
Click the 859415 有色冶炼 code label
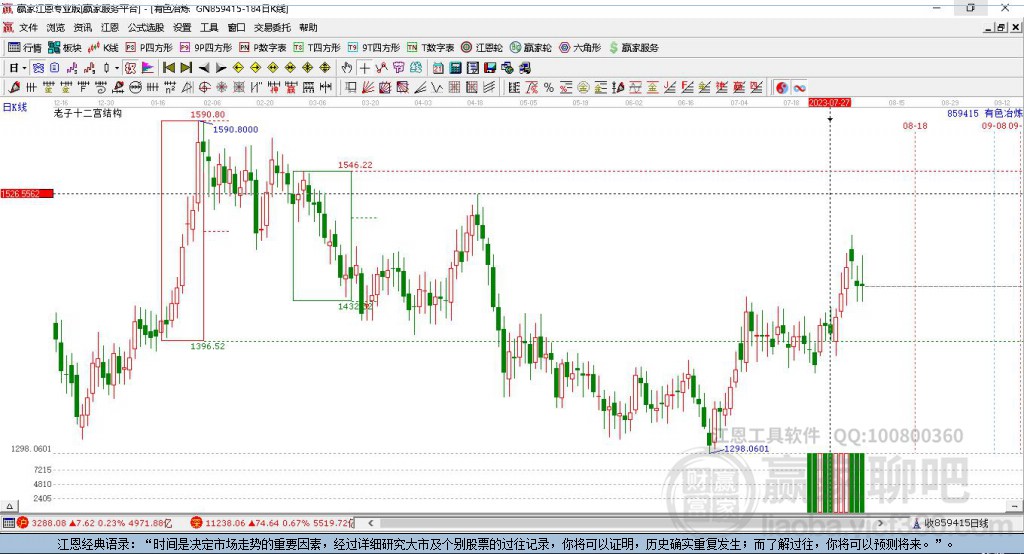[985, 114]
